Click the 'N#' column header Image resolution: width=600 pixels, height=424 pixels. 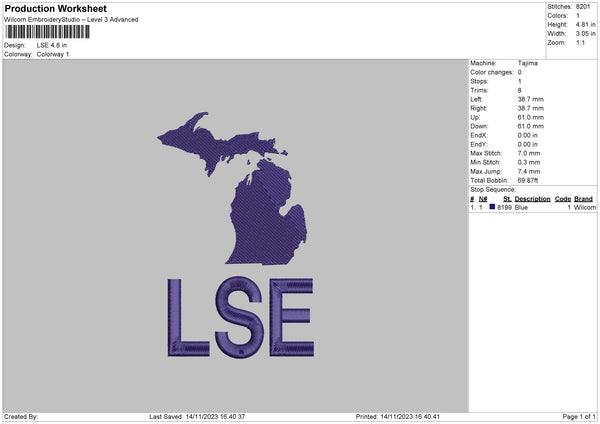tap(483, 199)
